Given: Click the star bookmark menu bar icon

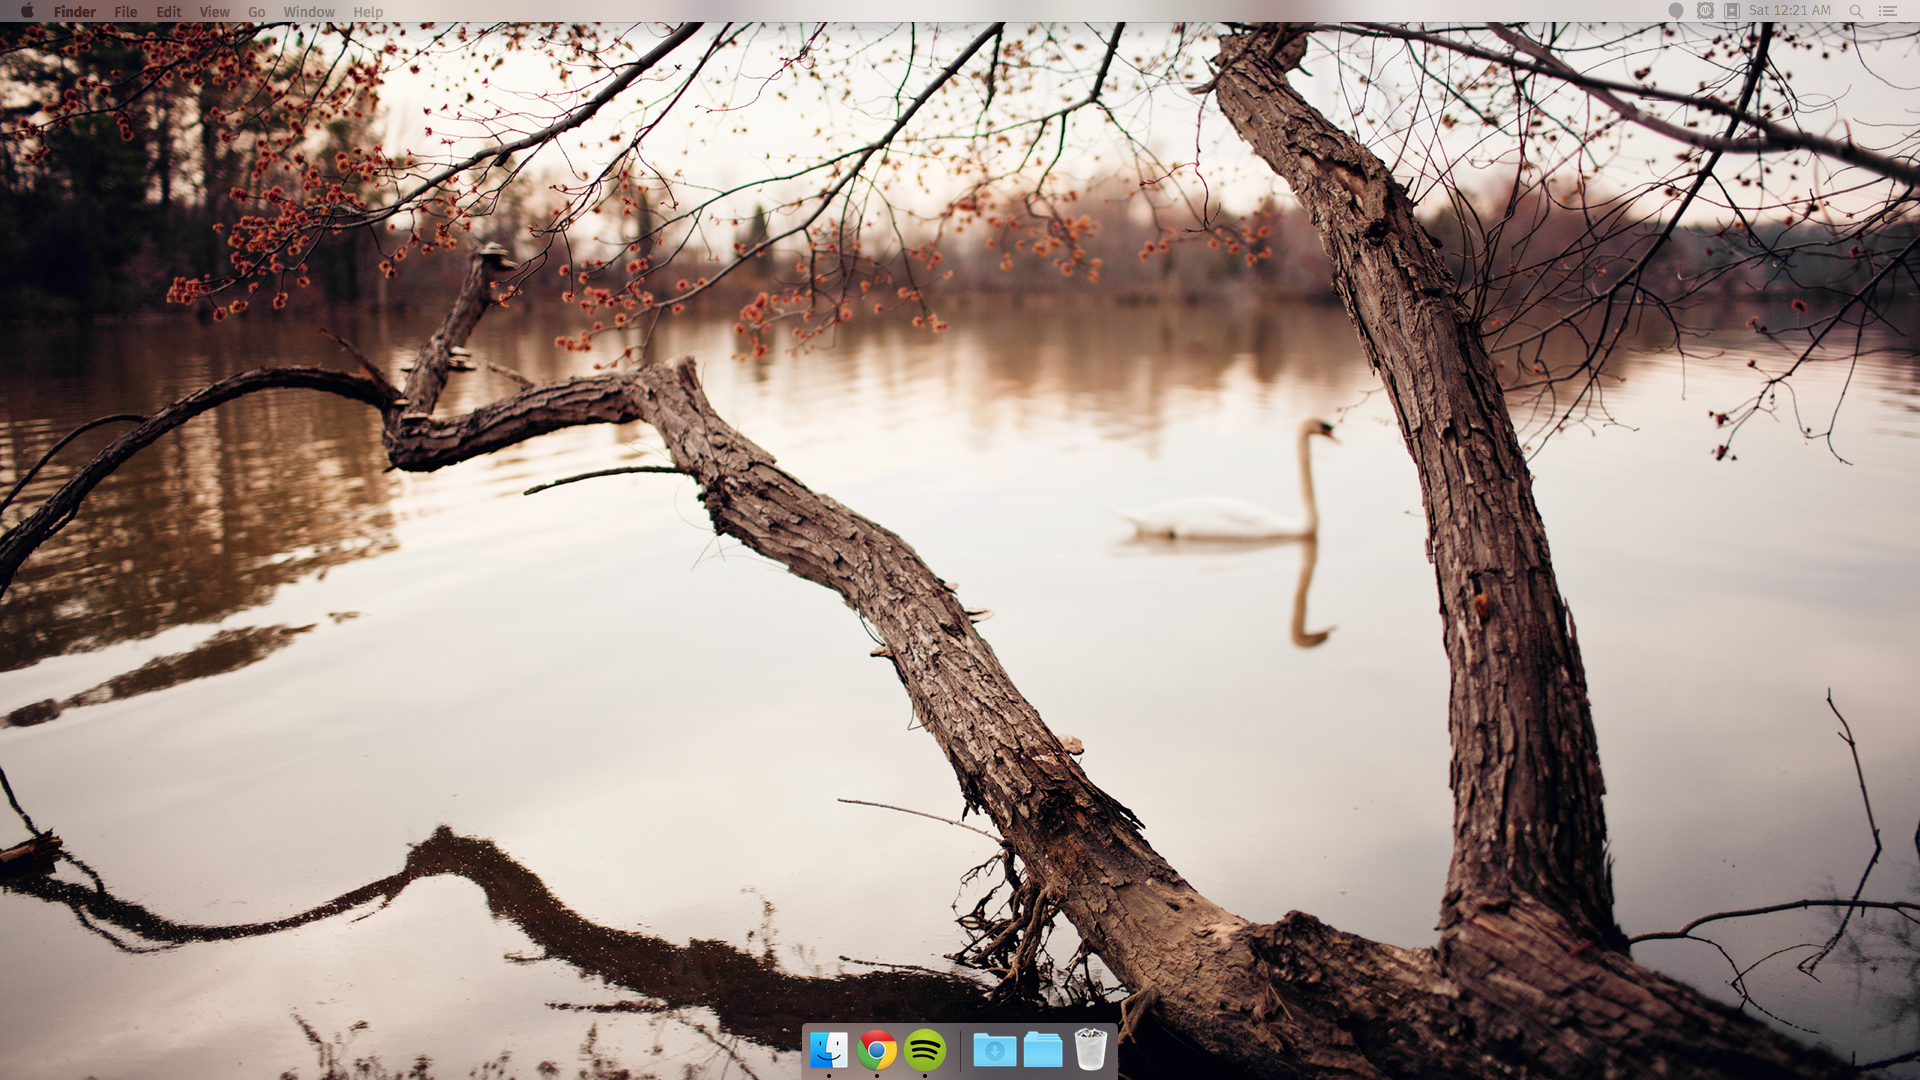Looking at the screenshot, I should point(1732,11).
